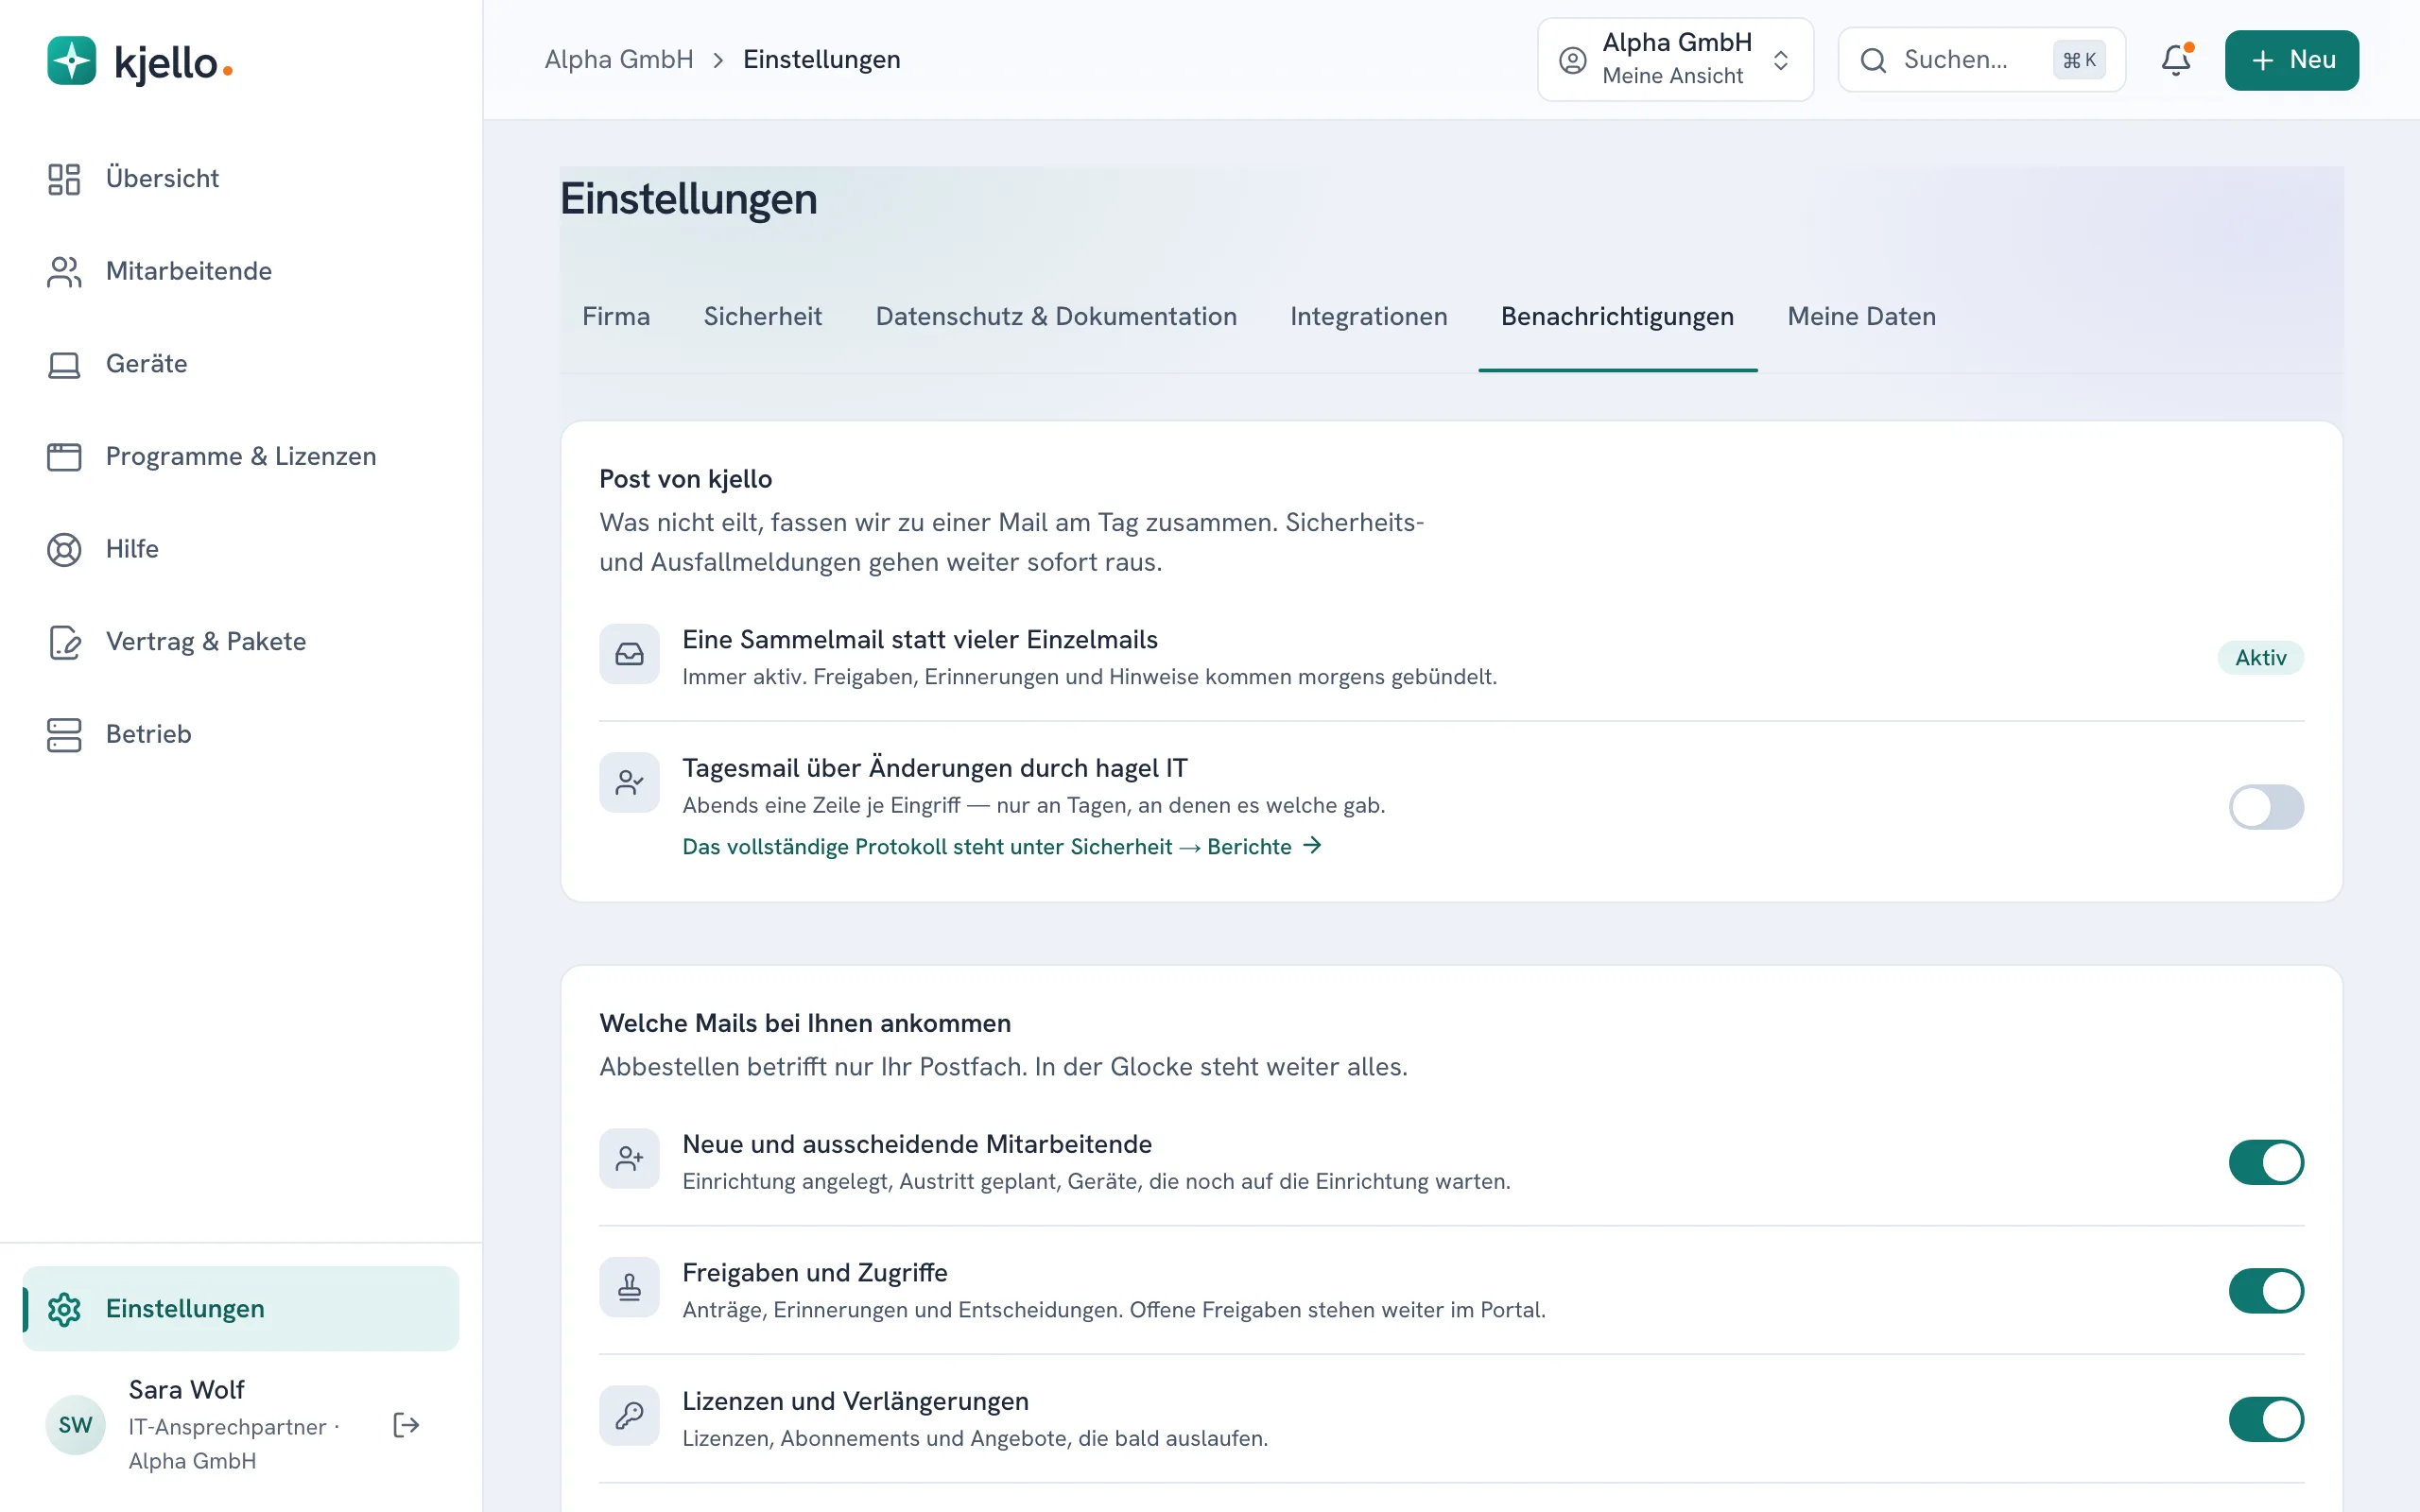2420x1512 pixels.
Task: Open the notifications bell icon
Action: point(2175,60)
